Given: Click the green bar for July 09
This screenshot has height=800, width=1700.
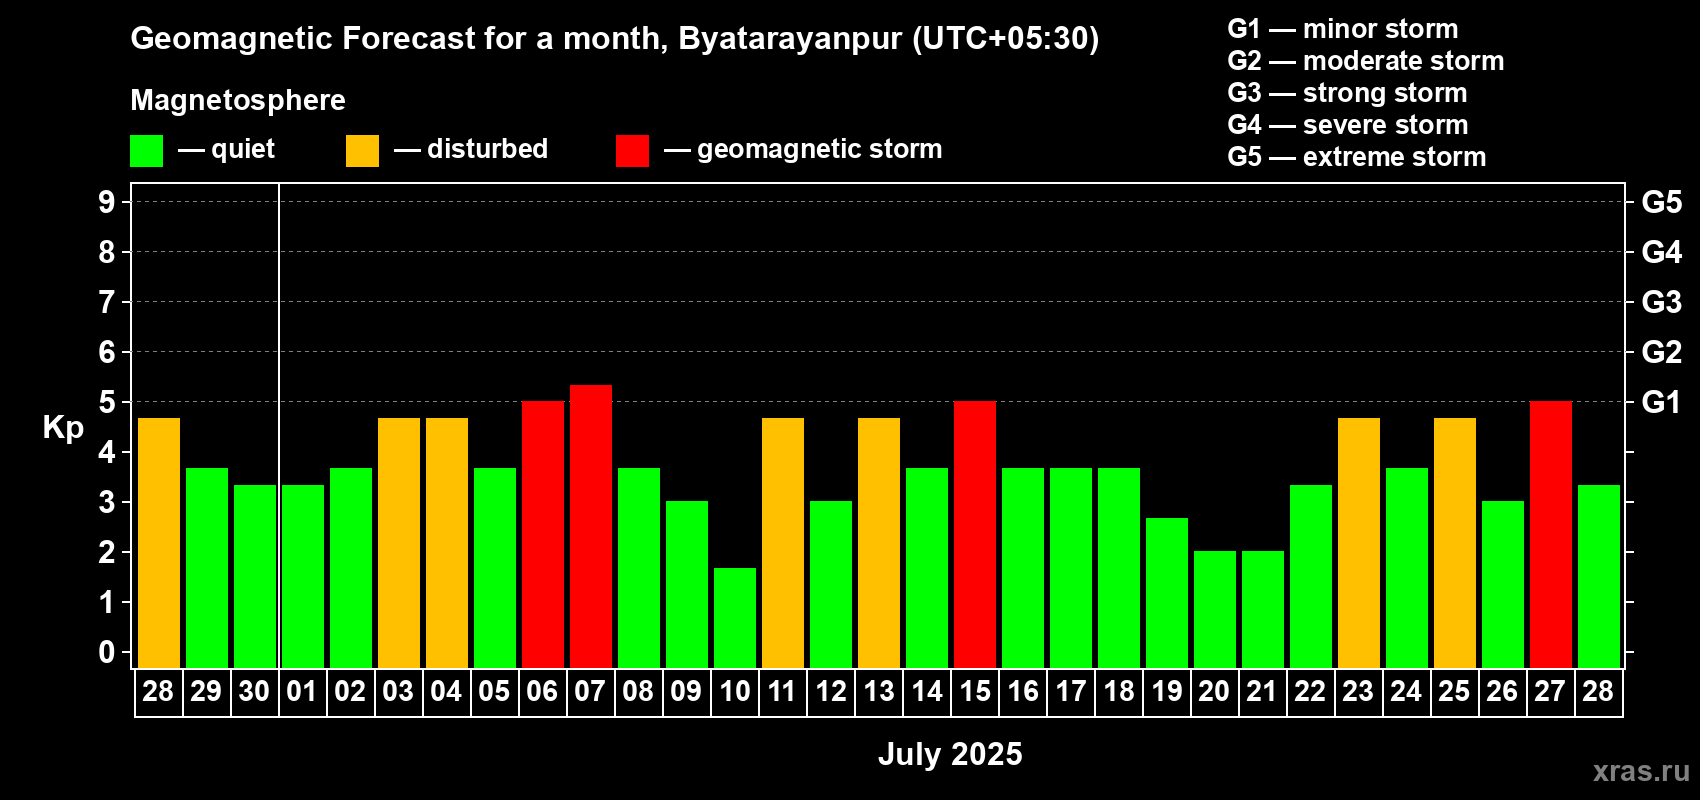Looking at the screenshot, I should click(687, 584).
